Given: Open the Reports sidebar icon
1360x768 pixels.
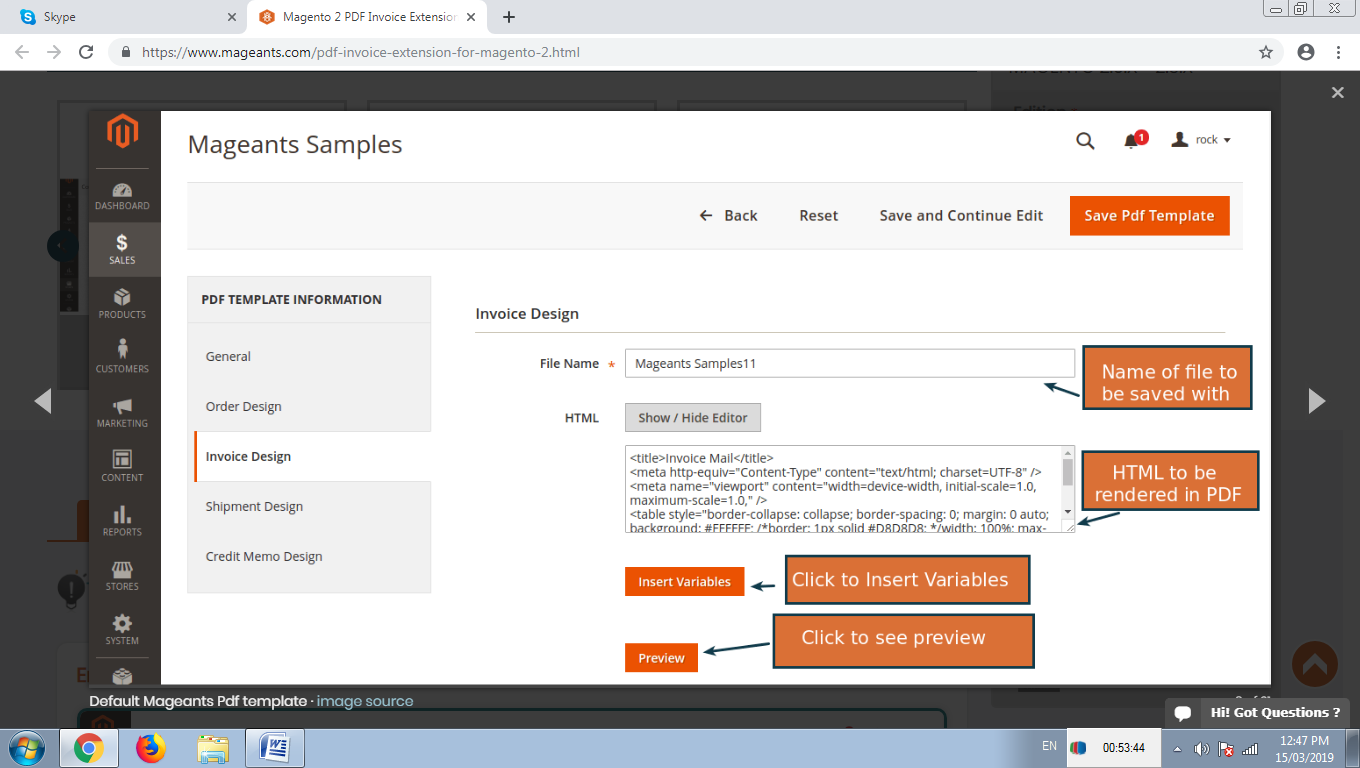Looking at the screenshot, I should pos(122,521).
